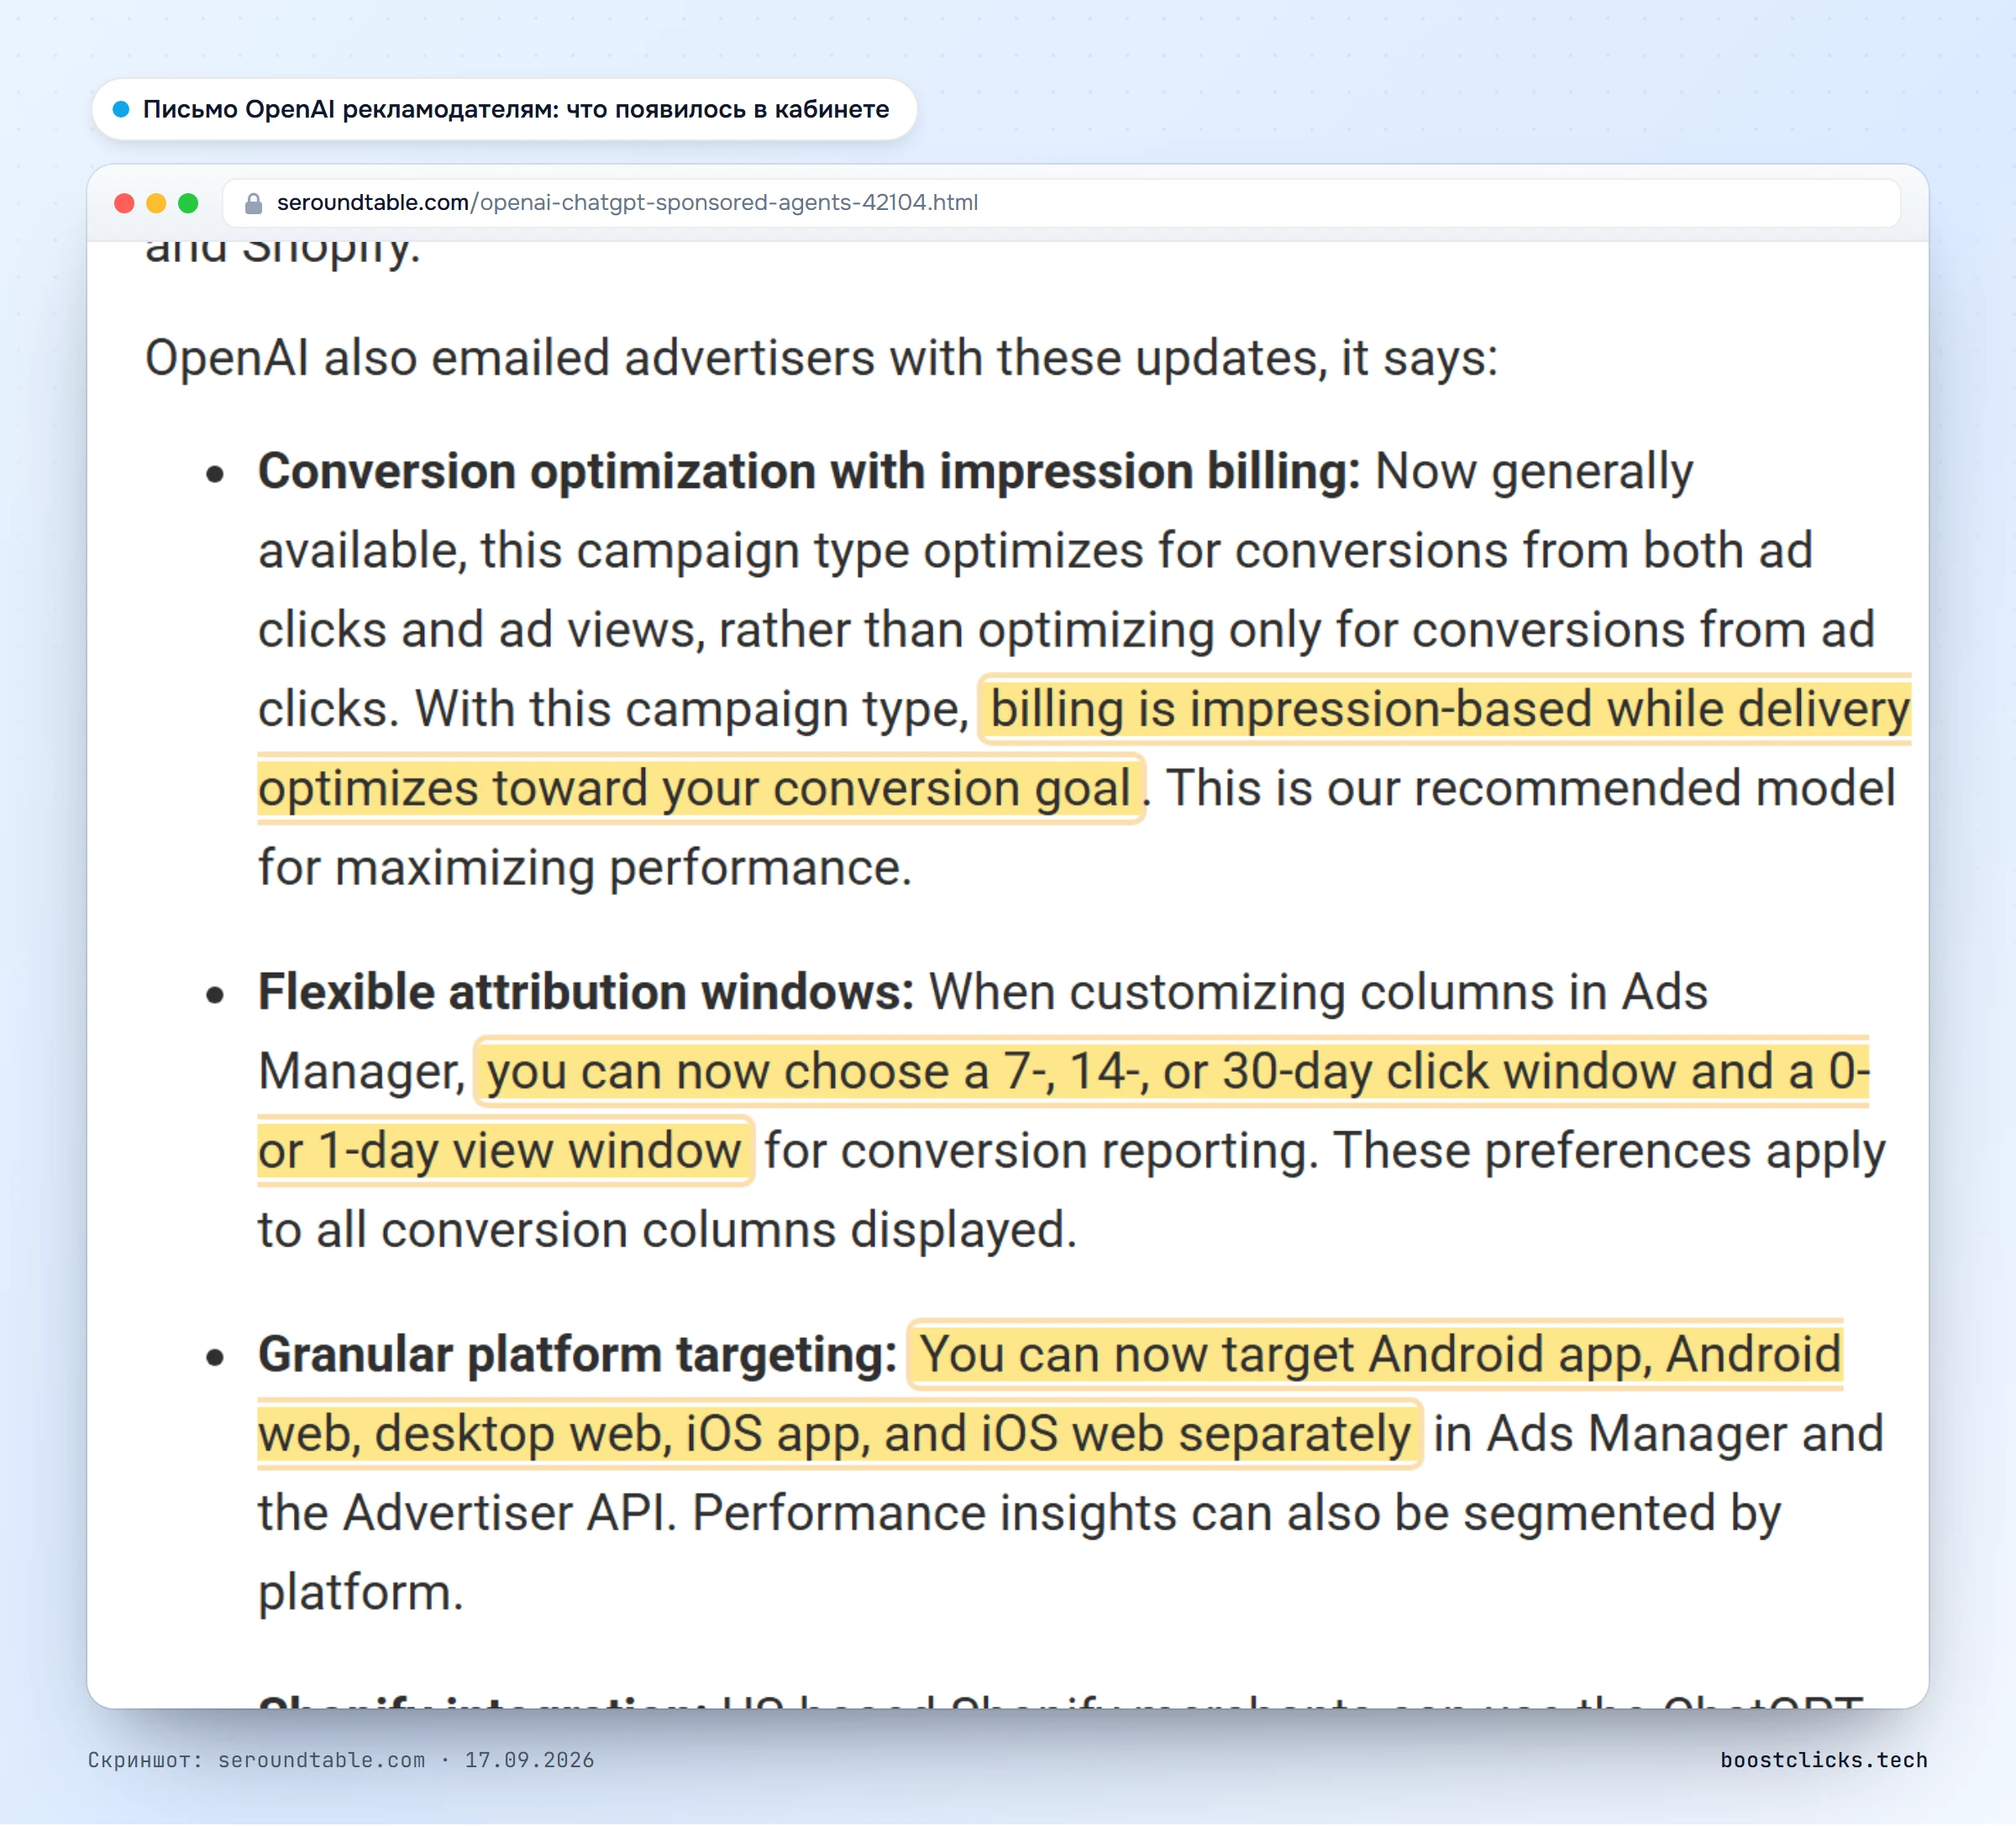Click the lock icon in the address bar
2016x1826 pixels.
(x=253, y=203)
